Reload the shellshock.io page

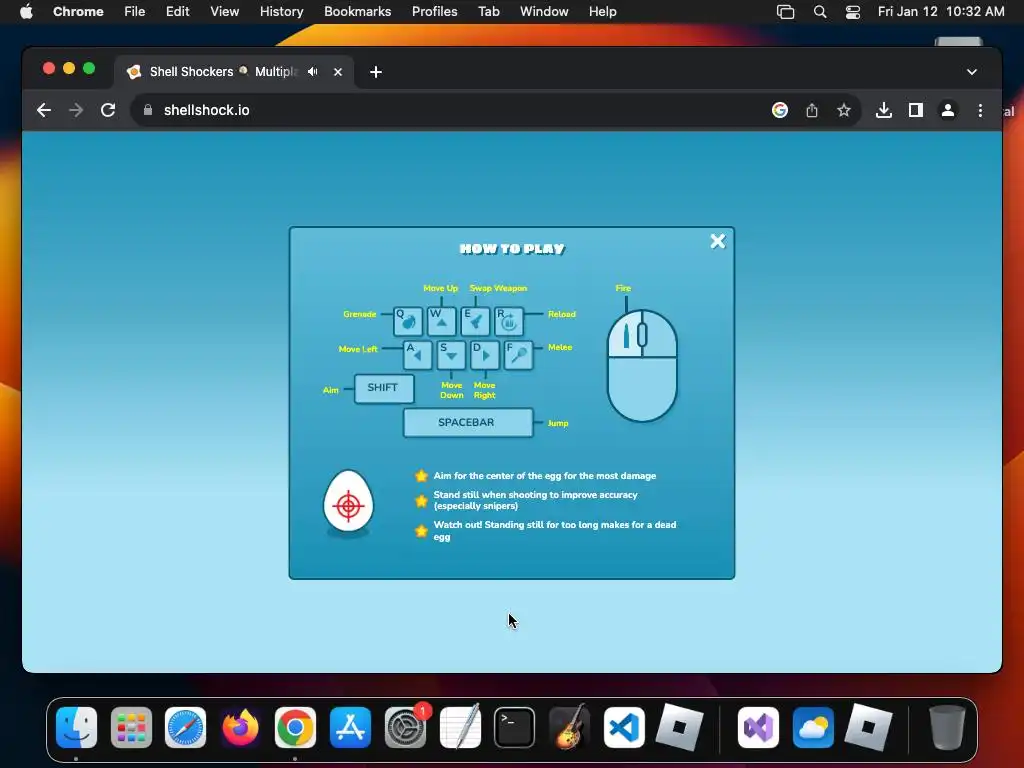point(108,110)
